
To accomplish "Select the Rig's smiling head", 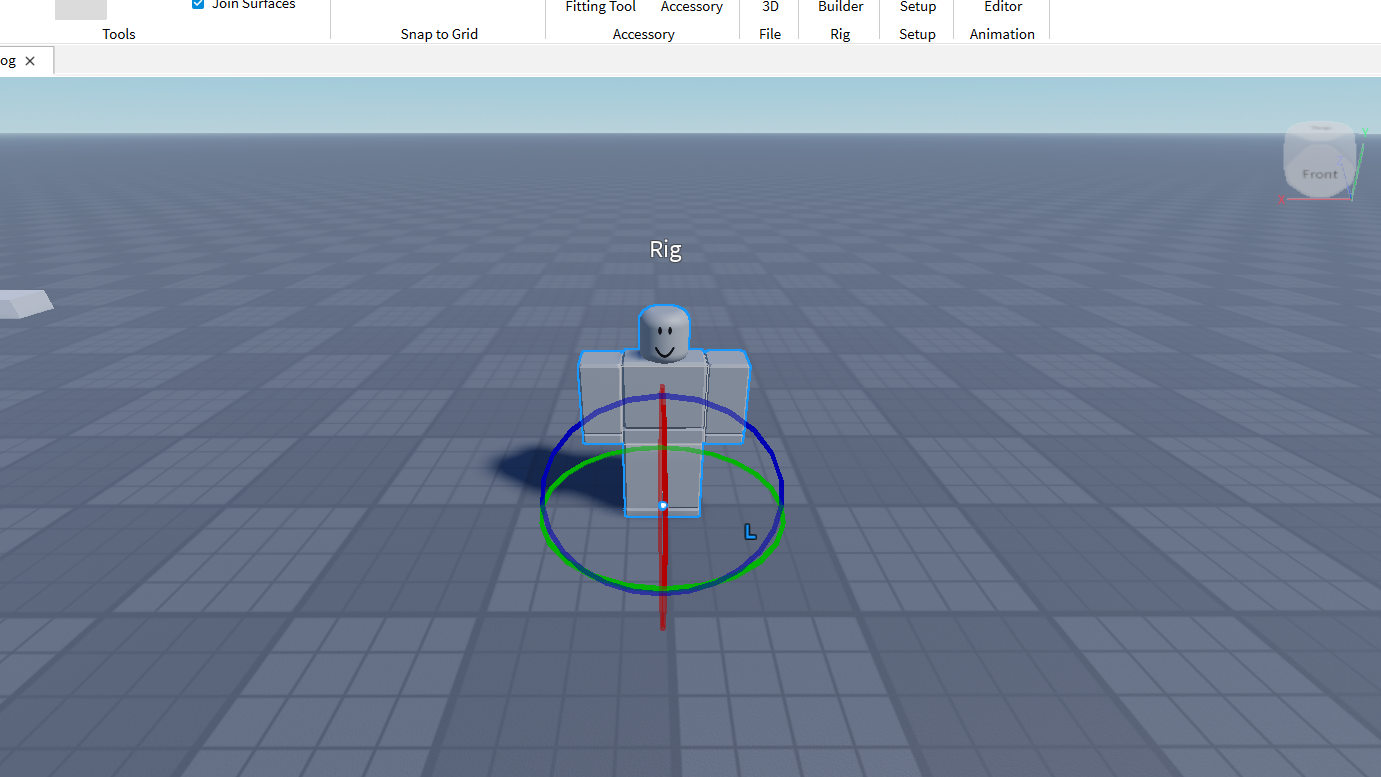I will (x=664, y=335).
